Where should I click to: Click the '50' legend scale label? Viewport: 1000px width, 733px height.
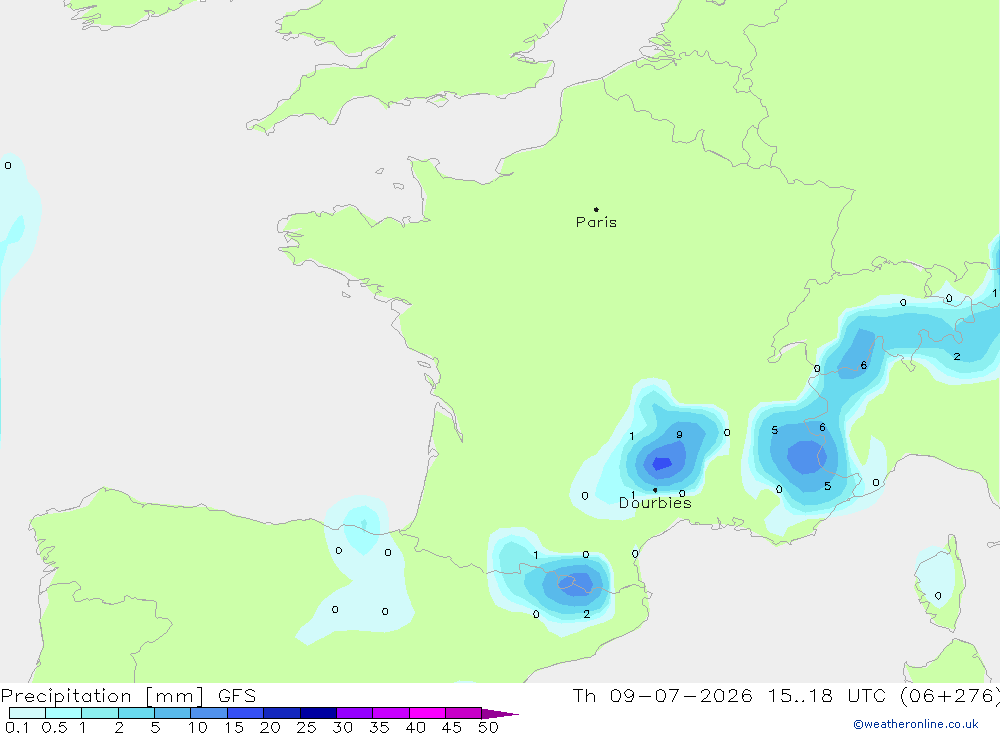click(489, 727)
